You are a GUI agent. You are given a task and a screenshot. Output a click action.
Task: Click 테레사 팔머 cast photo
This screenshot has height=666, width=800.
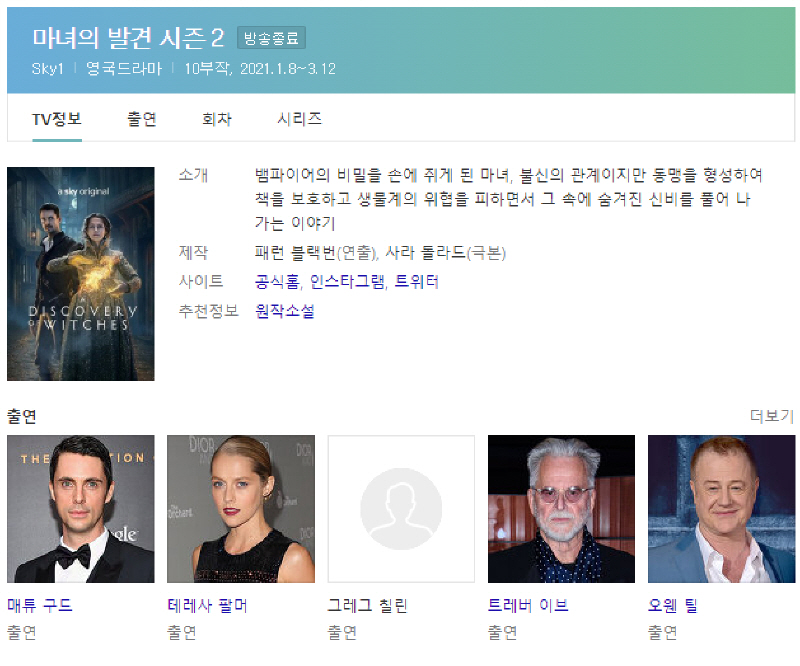pos(241,509)
